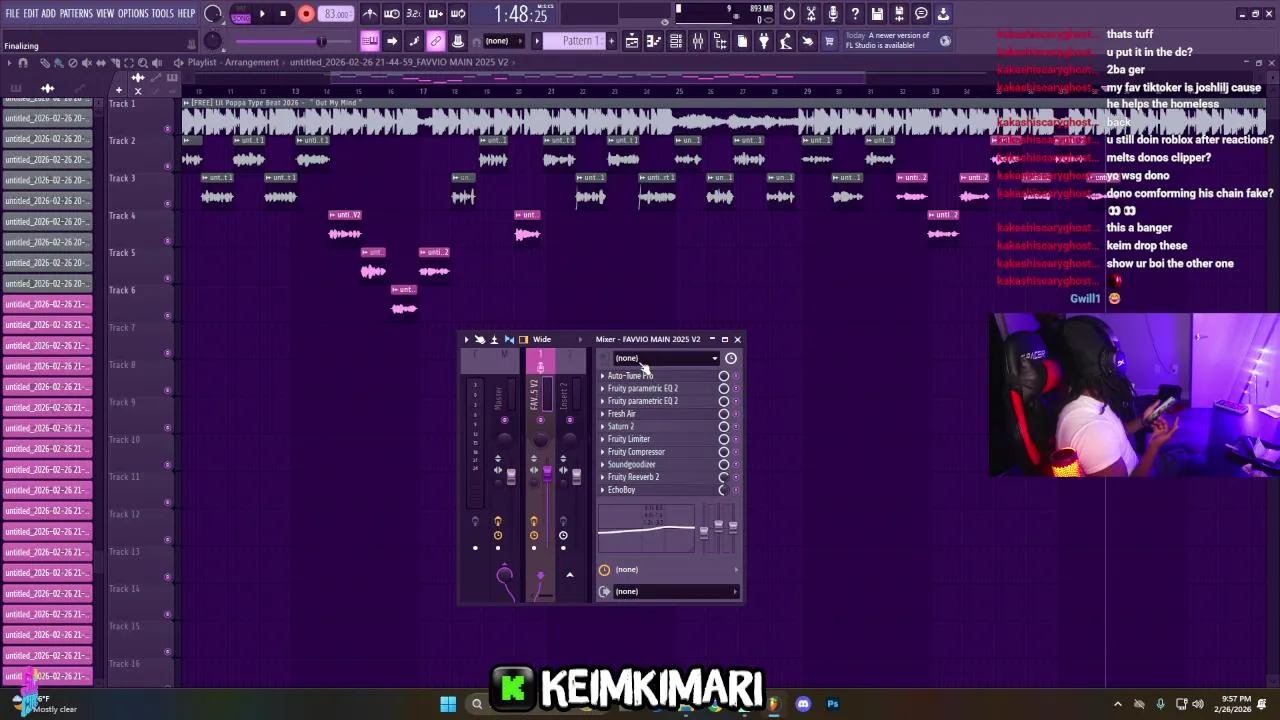Image resolution: width=1280 pixels, height=720 pixels.
Task: Open the EDIT menu
Action: 31,14
